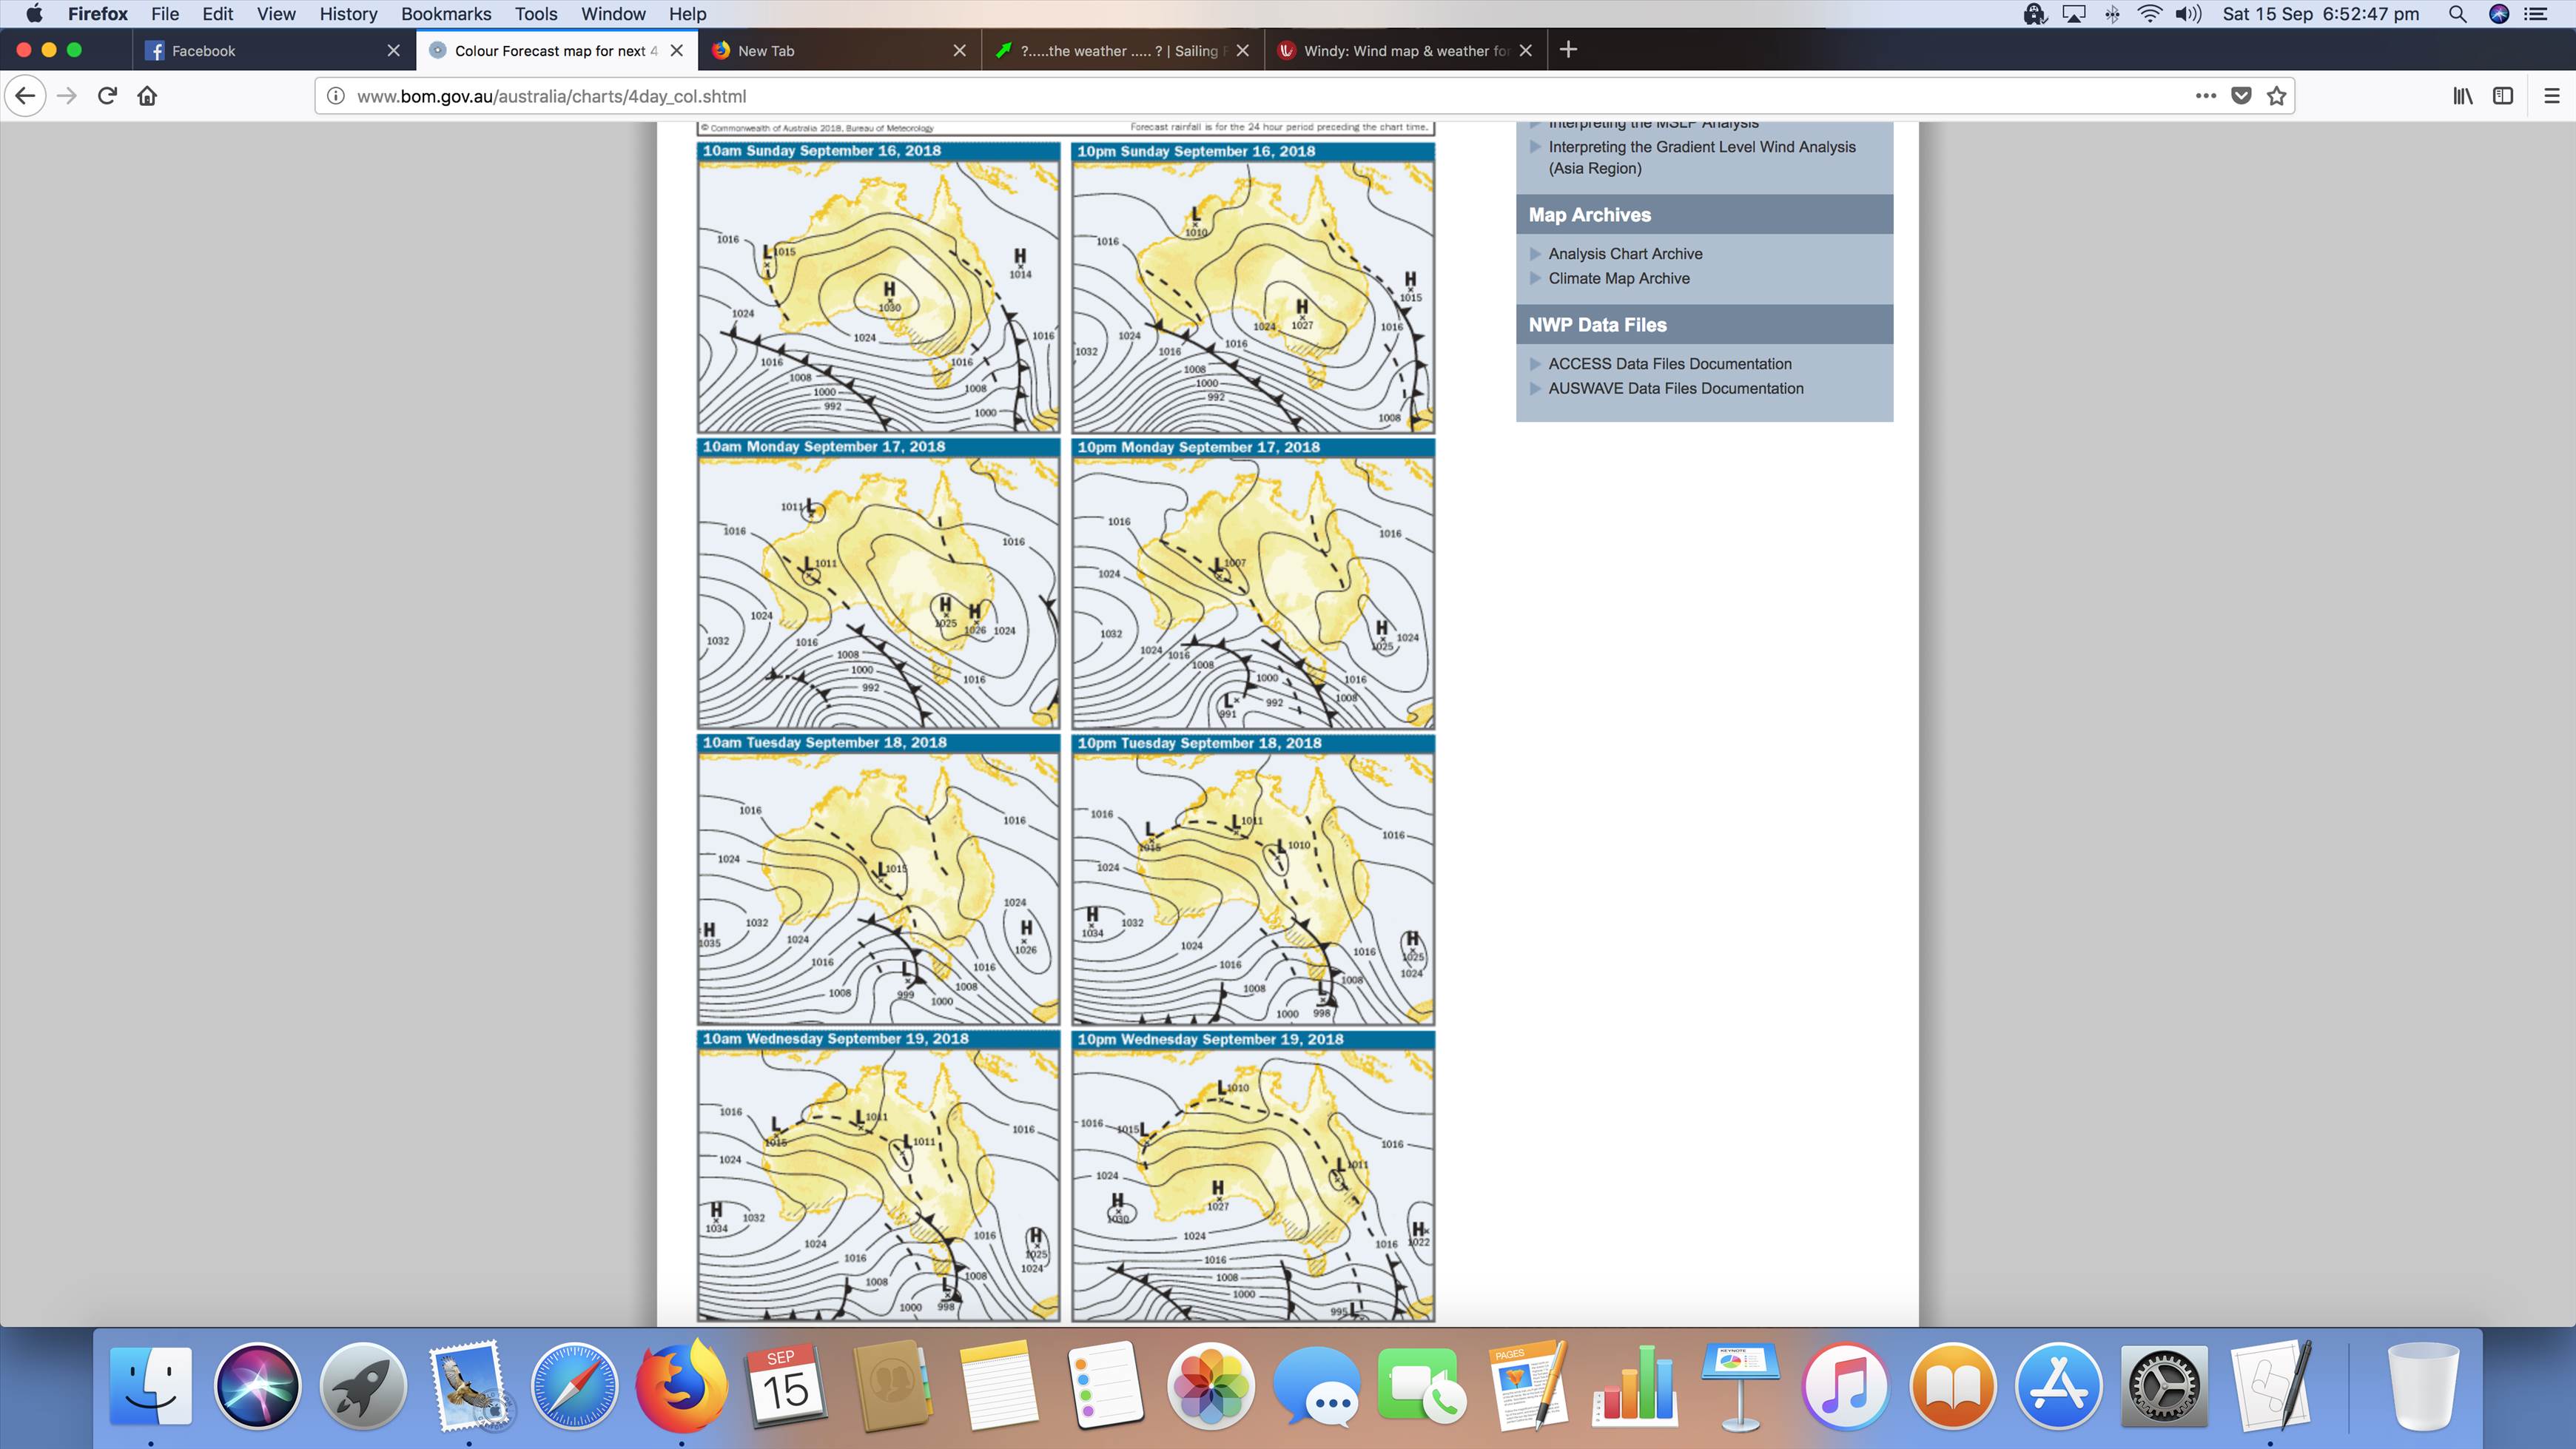
Task: Close the New Tab tab
Action: pyautogui.click(x=959, y=51)
